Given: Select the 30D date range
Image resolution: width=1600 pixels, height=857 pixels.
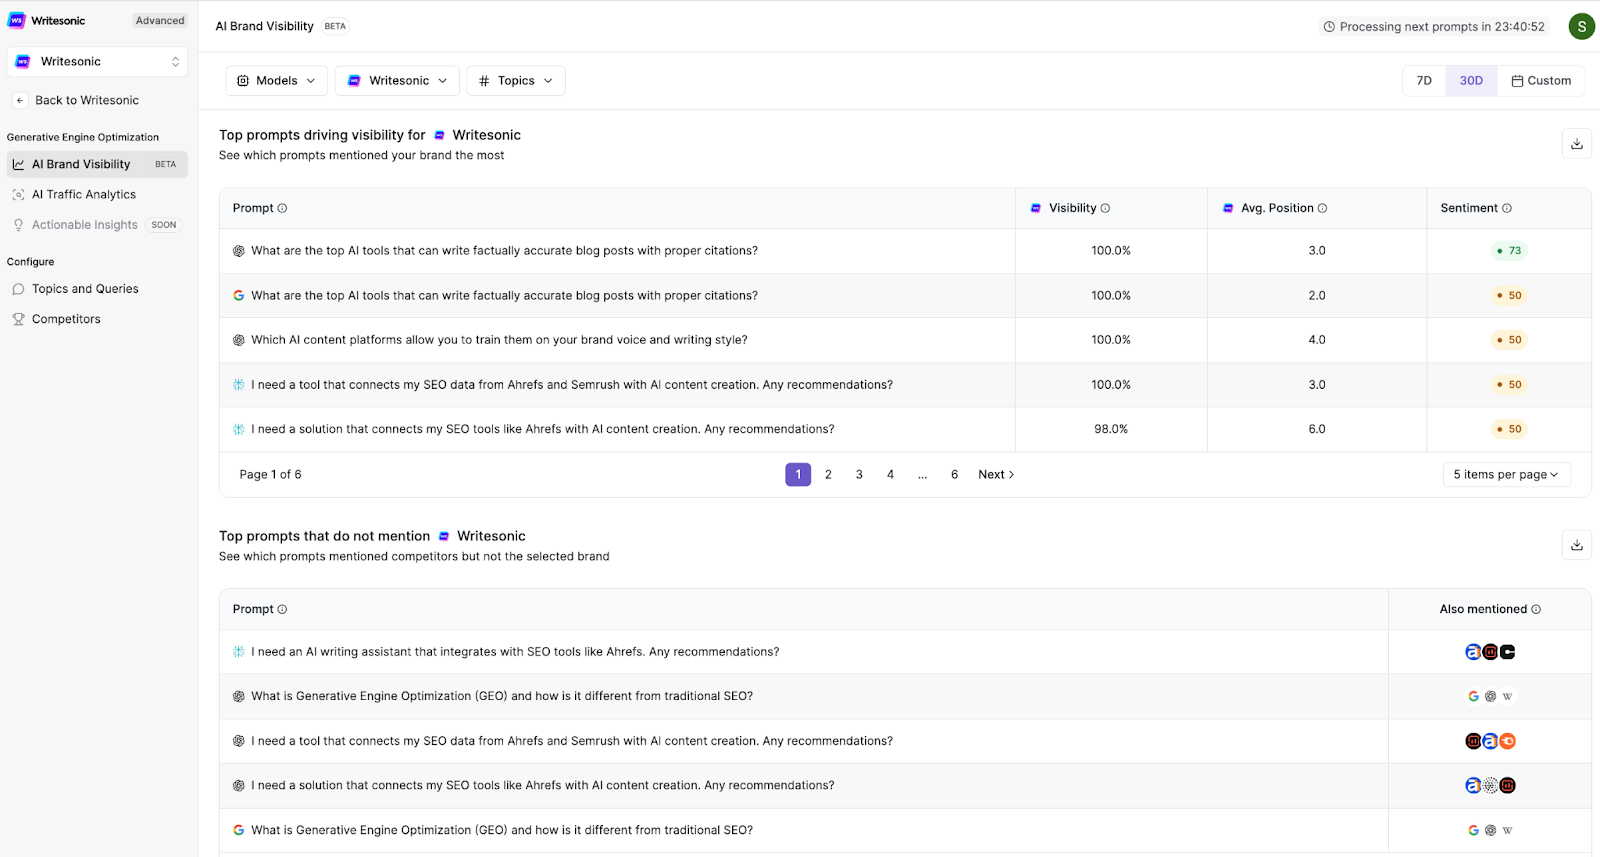Looking at the screenshot, I should coord(1471,81).
